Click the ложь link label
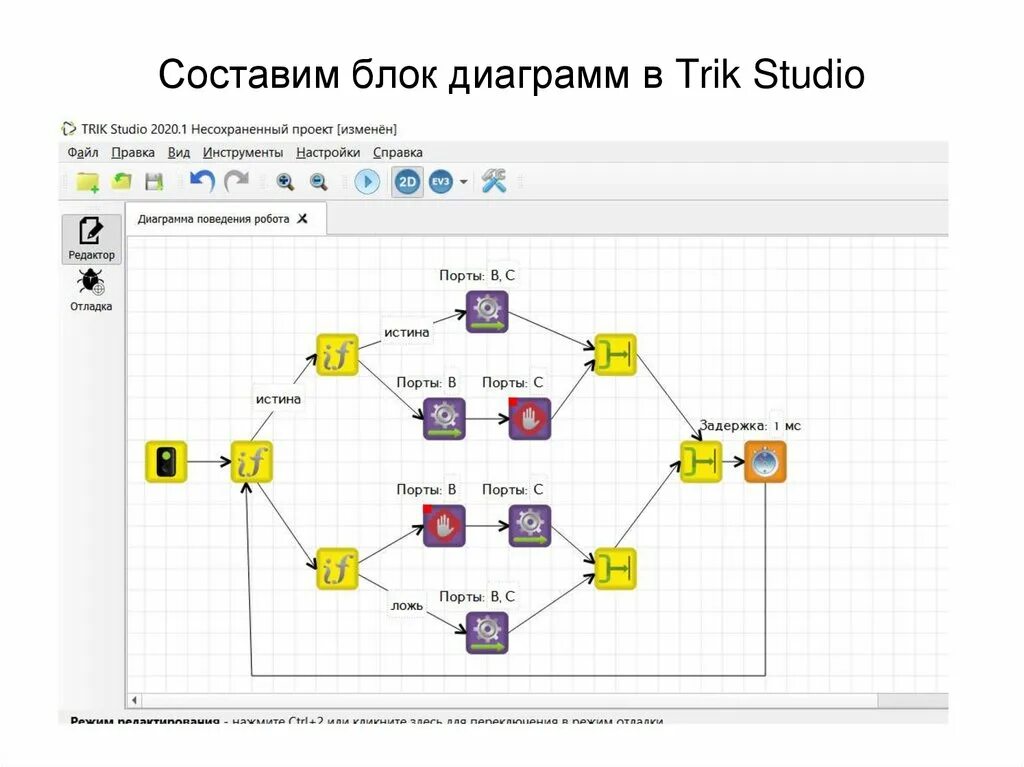Screen dimensions: 1024x767 pyautogui.click(x=407, y=606)
